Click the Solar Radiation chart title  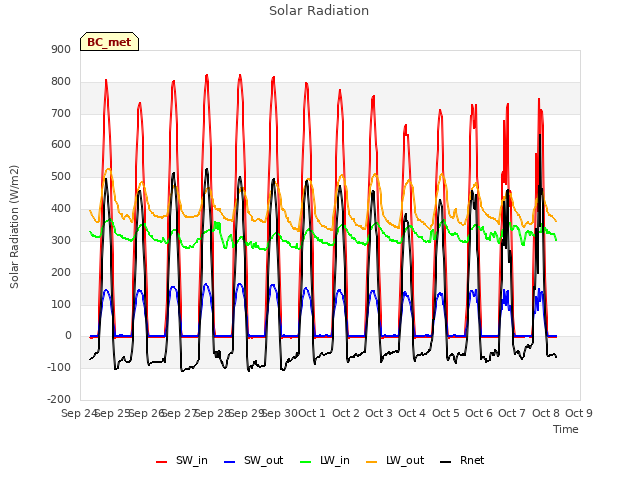coord(319,11)
